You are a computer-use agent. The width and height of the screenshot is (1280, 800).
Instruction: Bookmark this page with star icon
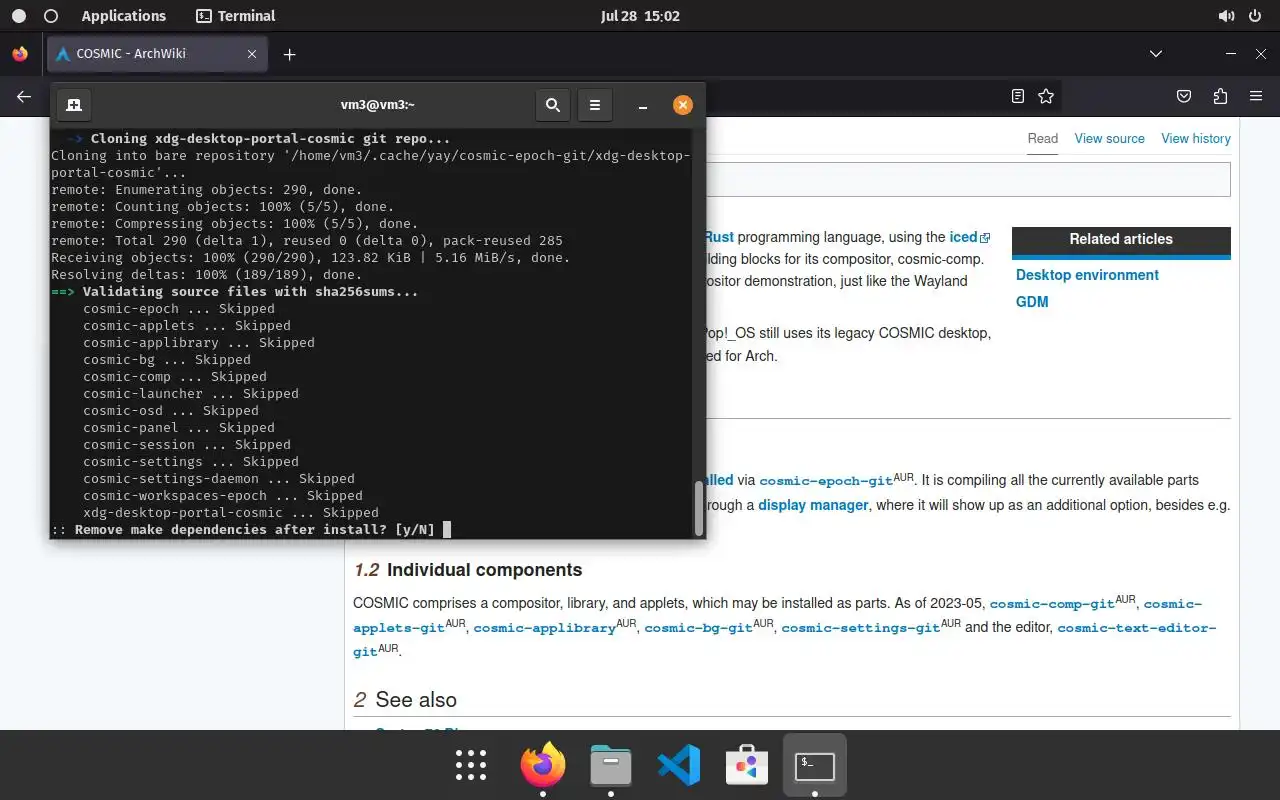click(1046, 96)
